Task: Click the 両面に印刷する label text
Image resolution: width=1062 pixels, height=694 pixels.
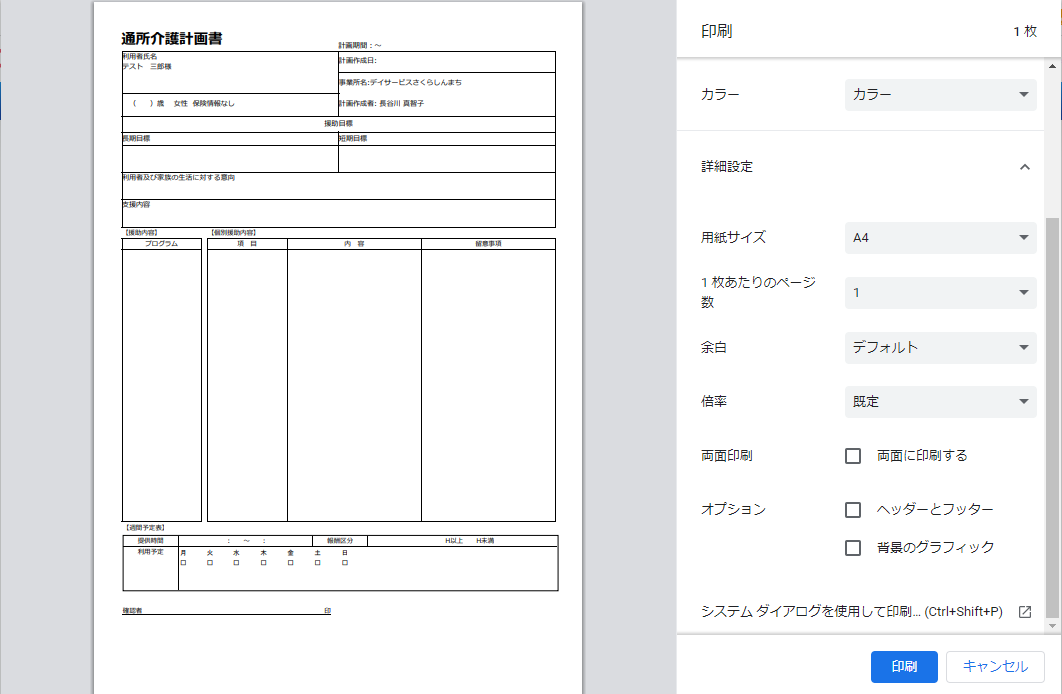Action: click(922, 456)
